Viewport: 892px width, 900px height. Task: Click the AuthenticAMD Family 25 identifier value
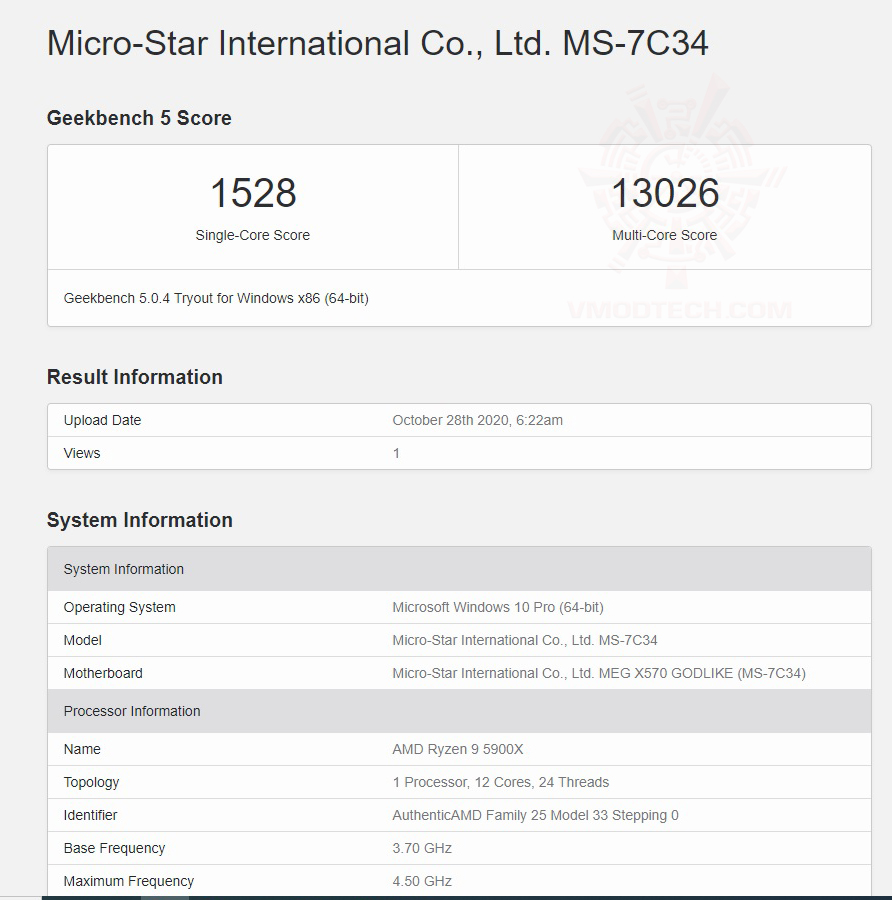pyautogui.click(x=535, y=815)
